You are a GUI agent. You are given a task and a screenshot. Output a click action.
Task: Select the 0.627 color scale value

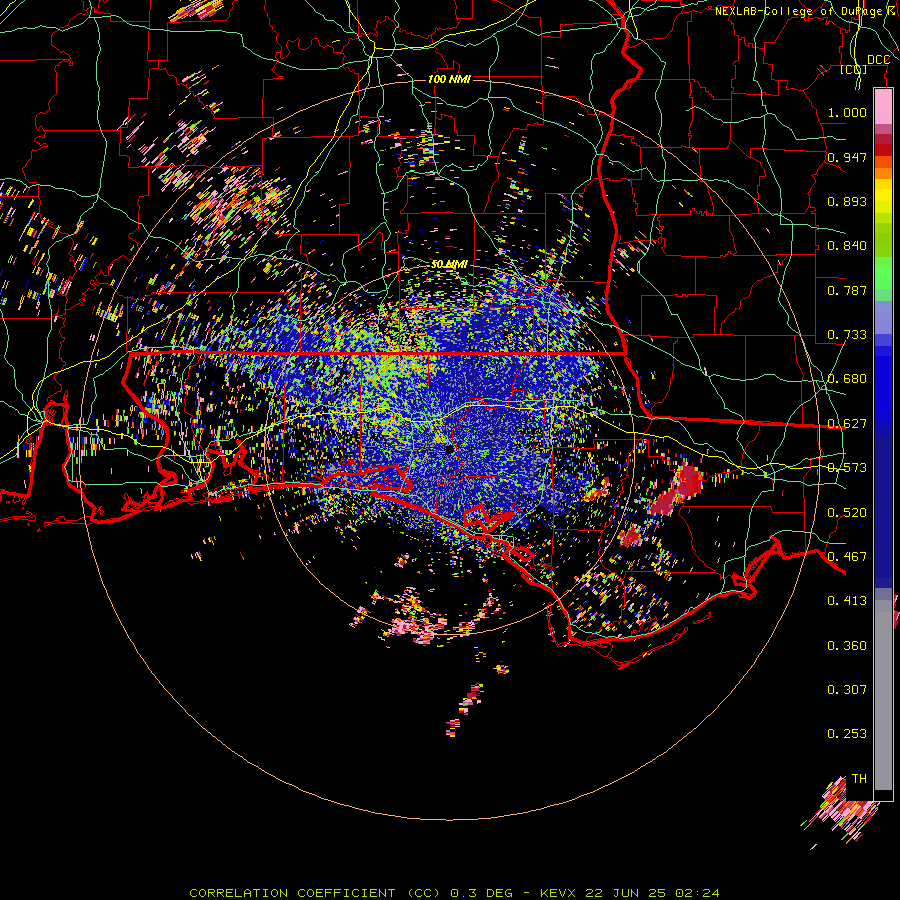pyautogui.click(x=847, y=424)
